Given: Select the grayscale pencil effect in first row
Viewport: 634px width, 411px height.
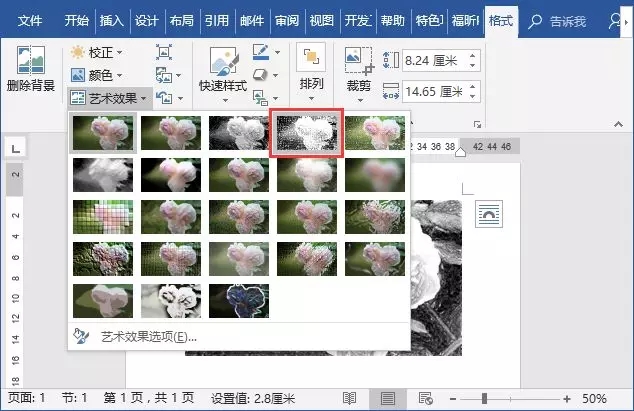Looking at the screenshot, I should [239, 133].
